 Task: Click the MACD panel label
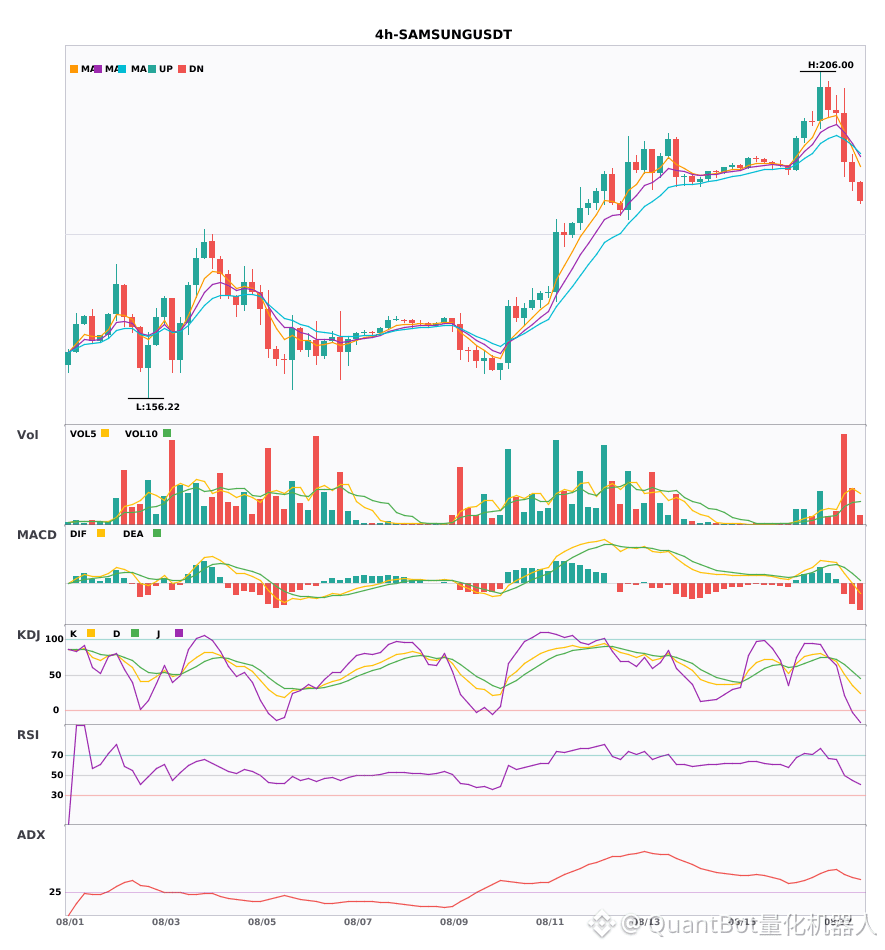tap(36, 535)
